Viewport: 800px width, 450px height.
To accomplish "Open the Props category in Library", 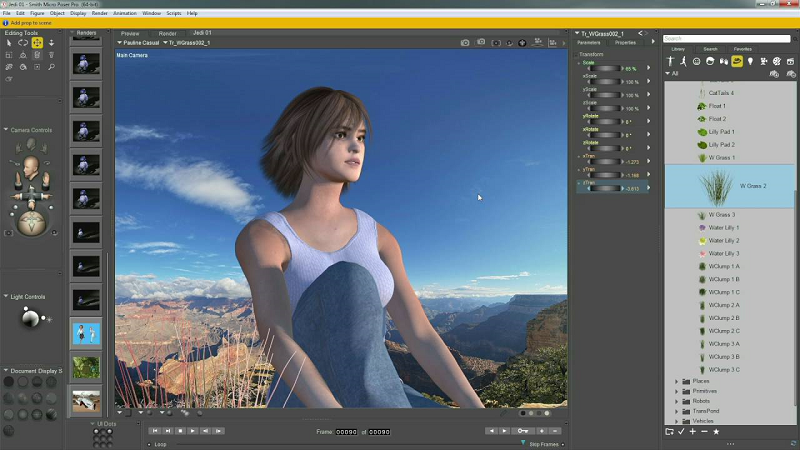I will (x=737, y=61).
